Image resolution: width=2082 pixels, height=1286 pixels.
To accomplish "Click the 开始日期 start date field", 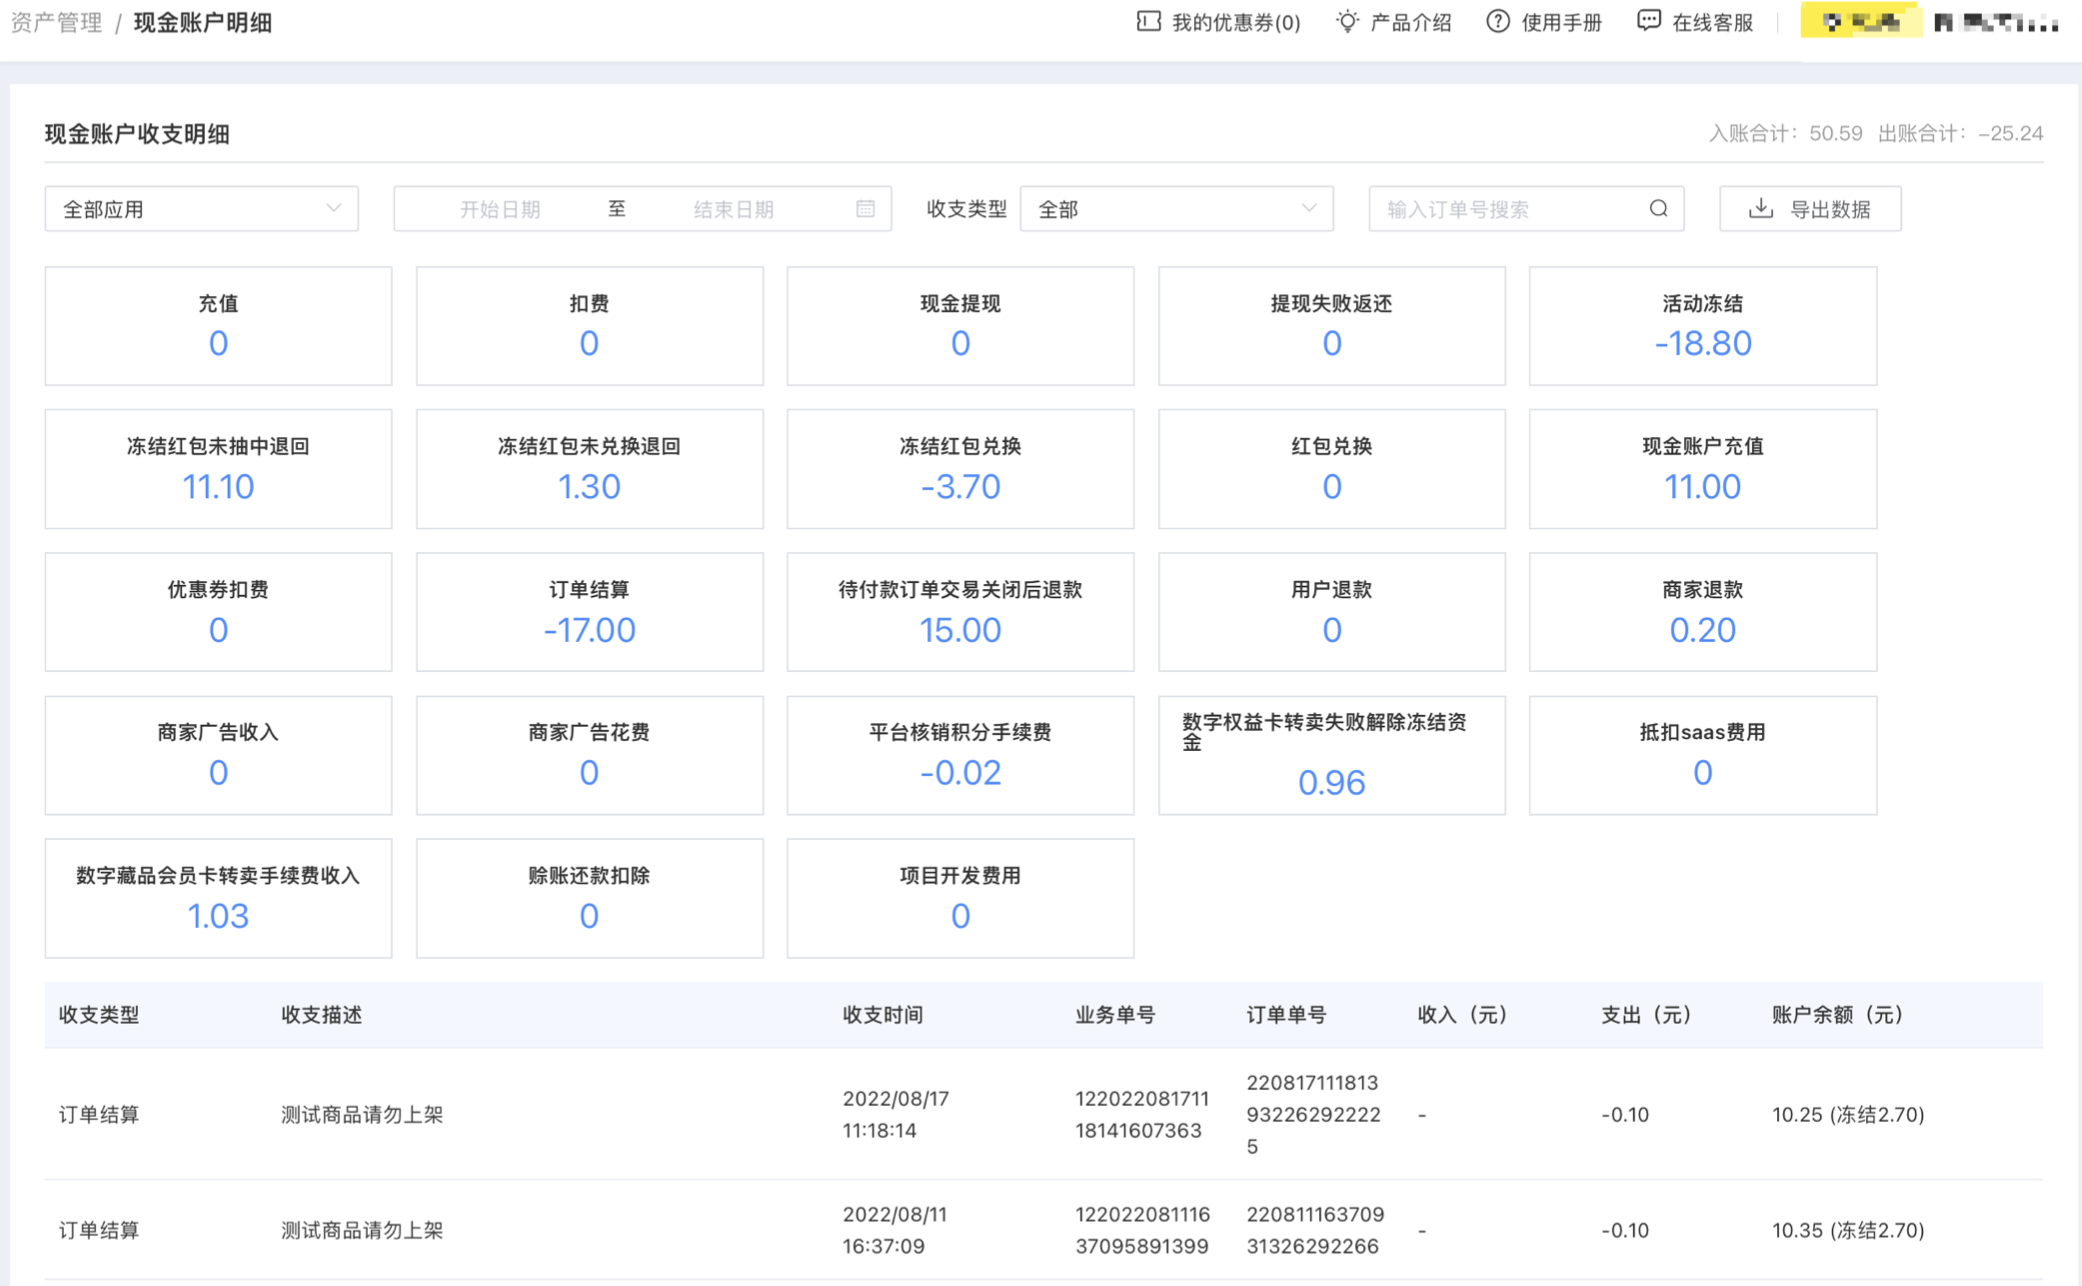I will (500, 209).
